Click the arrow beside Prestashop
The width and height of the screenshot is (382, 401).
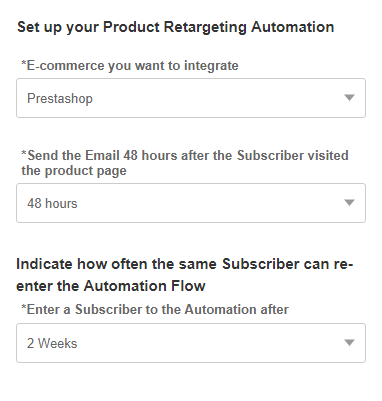point(349,98)
